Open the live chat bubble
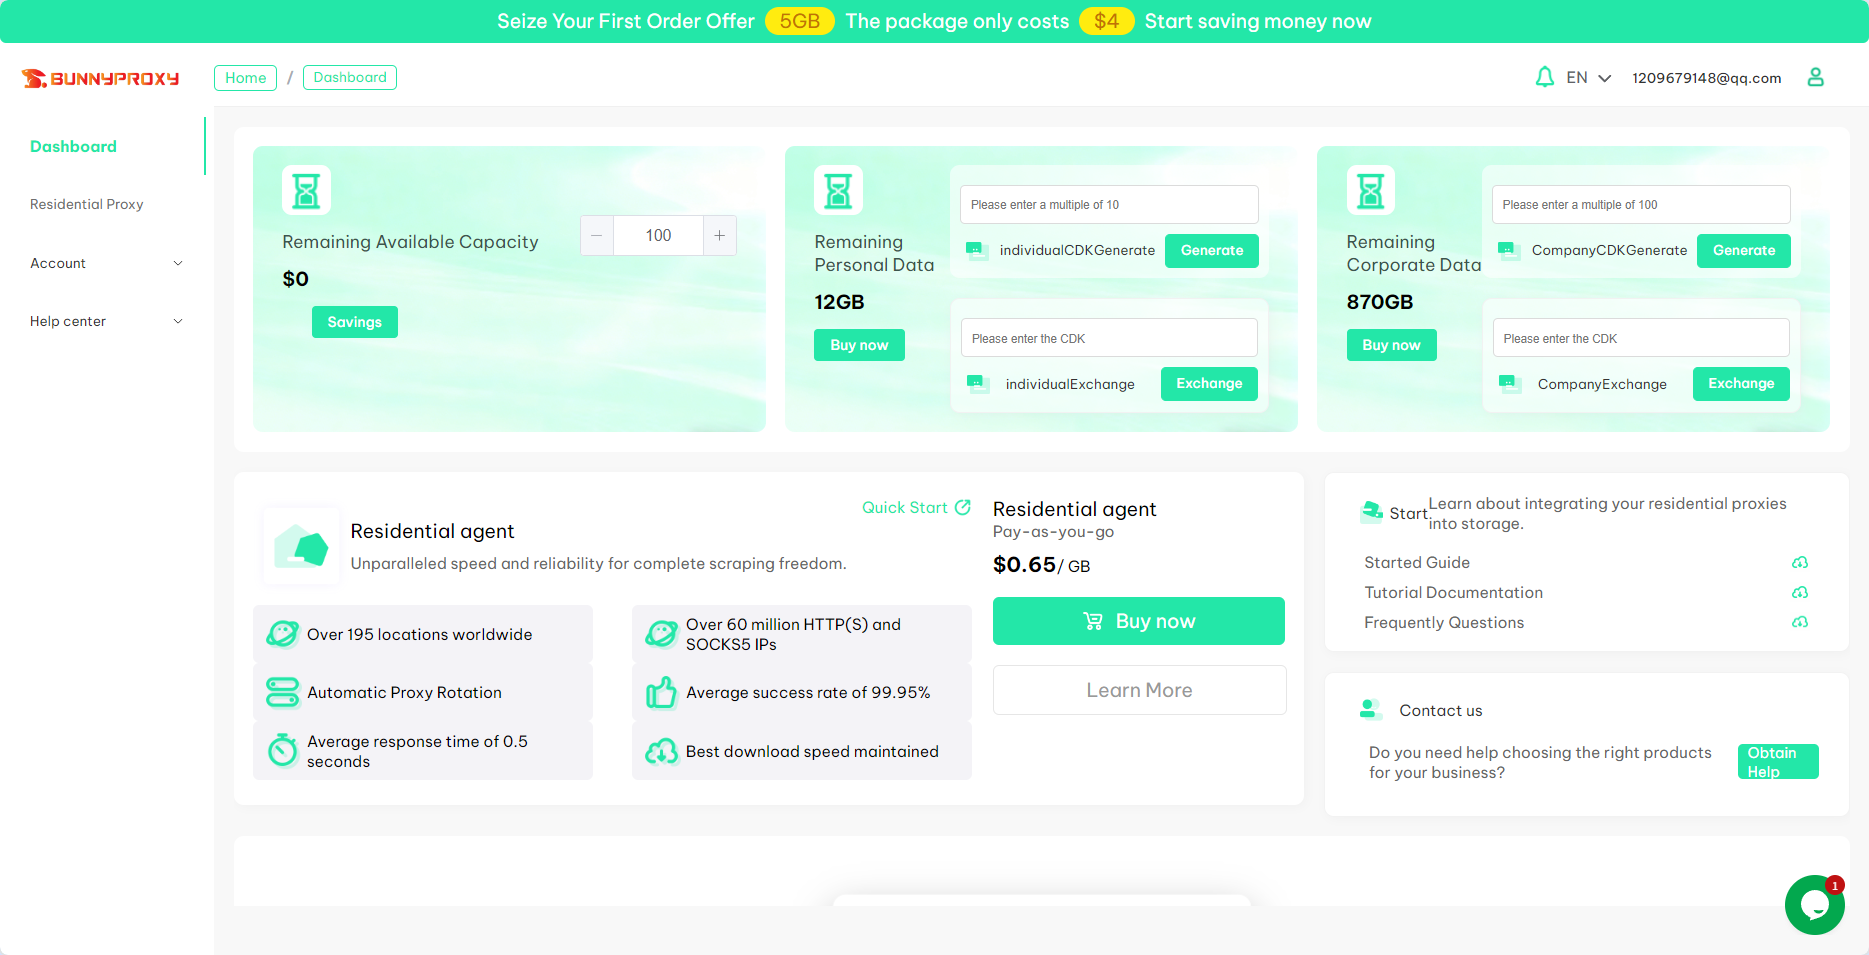This screenshot has width=1869, height=955. pos(1814,905)
